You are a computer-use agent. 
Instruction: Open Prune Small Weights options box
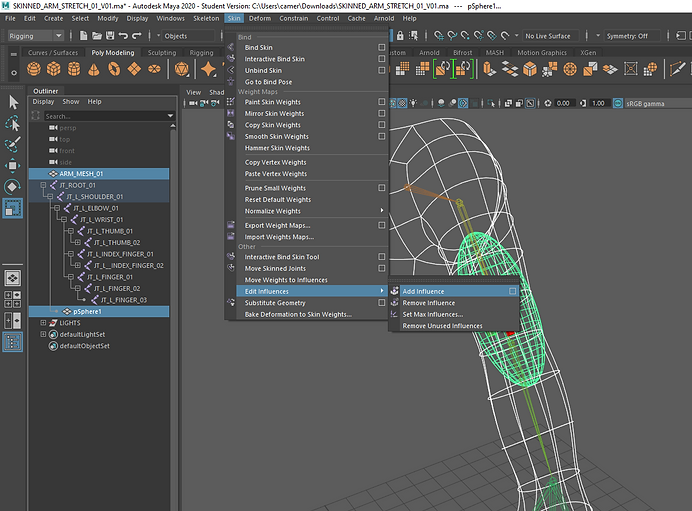tap(381, 188)
